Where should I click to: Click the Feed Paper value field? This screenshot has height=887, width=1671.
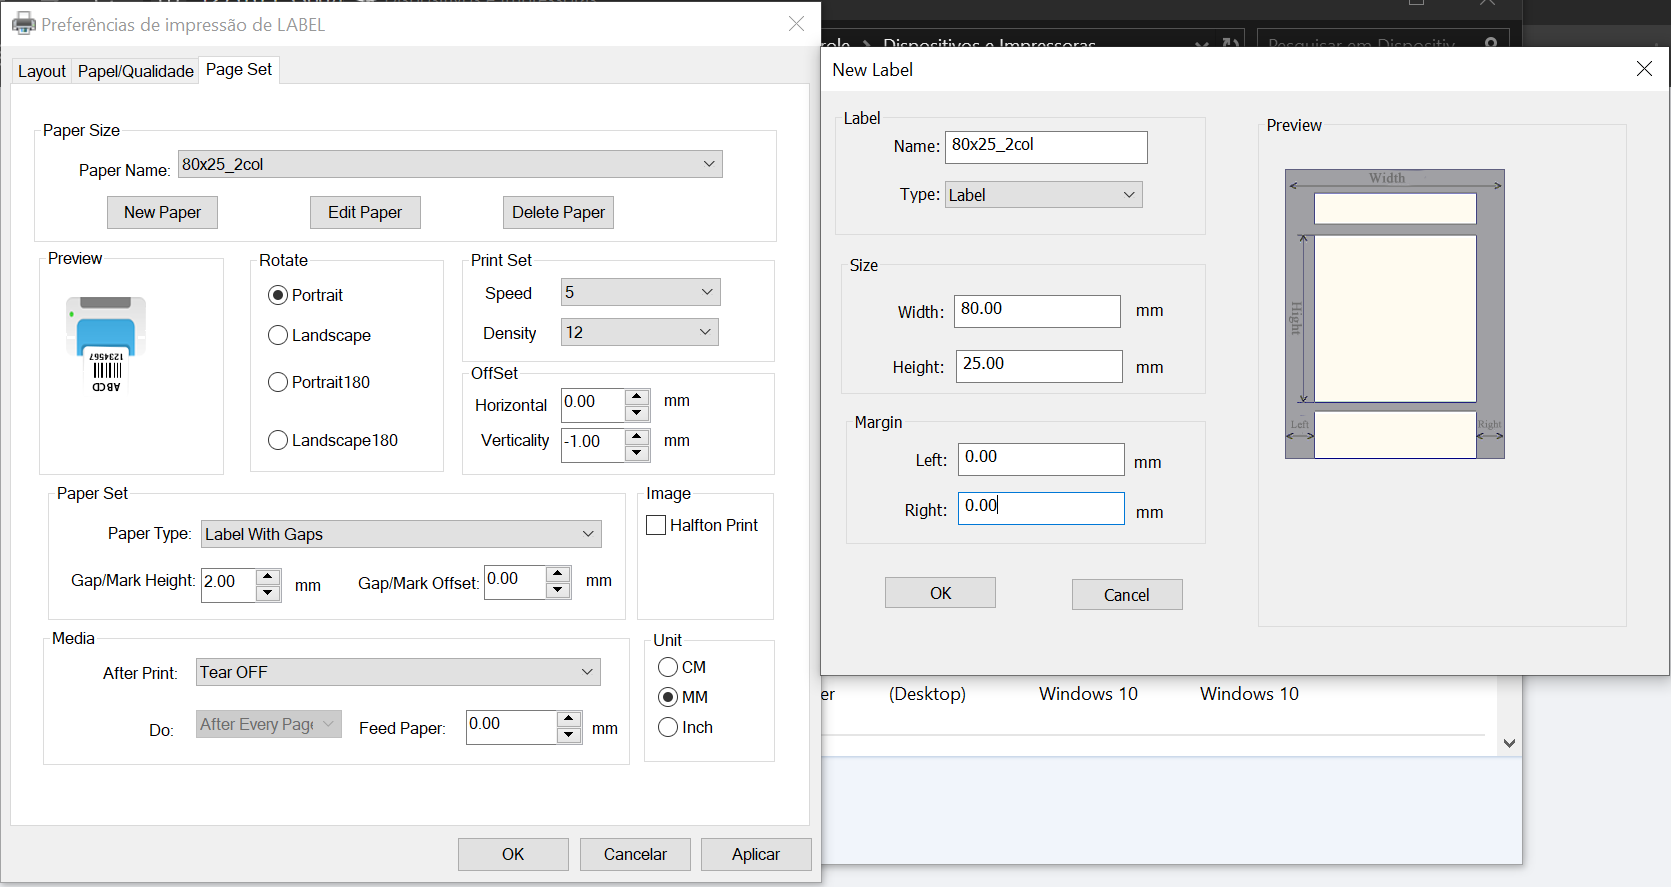point(511,727)
